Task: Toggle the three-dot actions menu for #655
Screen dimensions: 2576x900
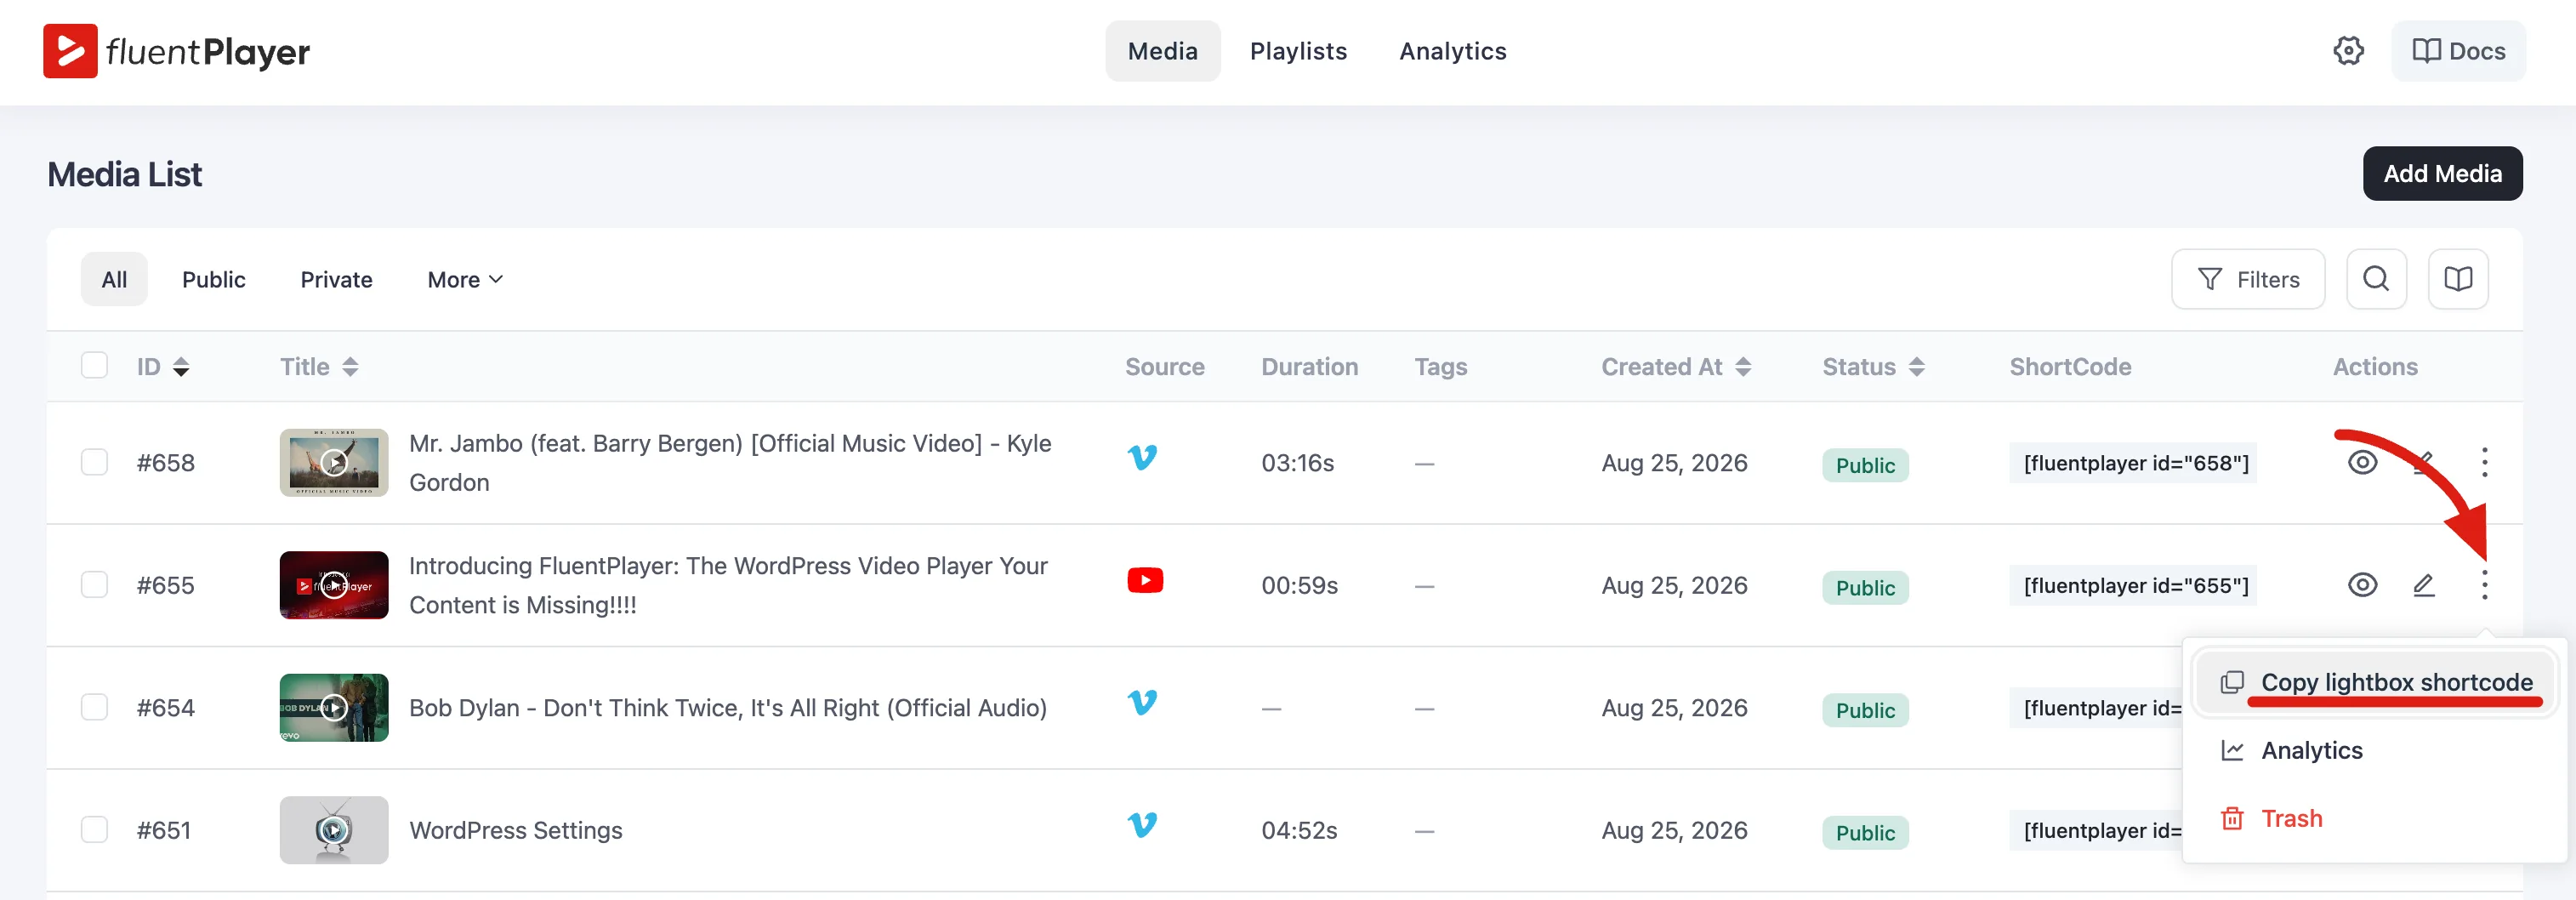Action: click(x=2484, y=585)
